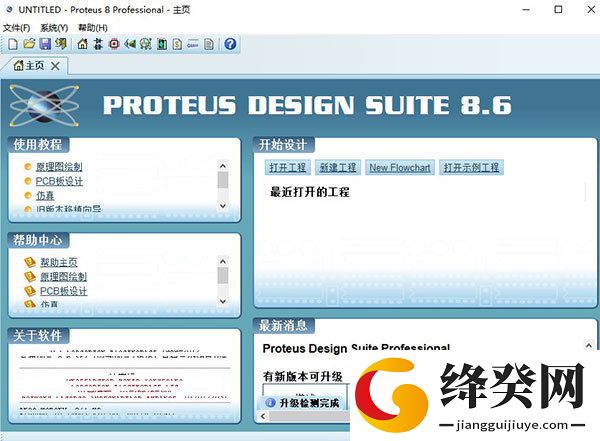
Task: Click the 有新版本可升级 text
Action: [x=302, y=376]
